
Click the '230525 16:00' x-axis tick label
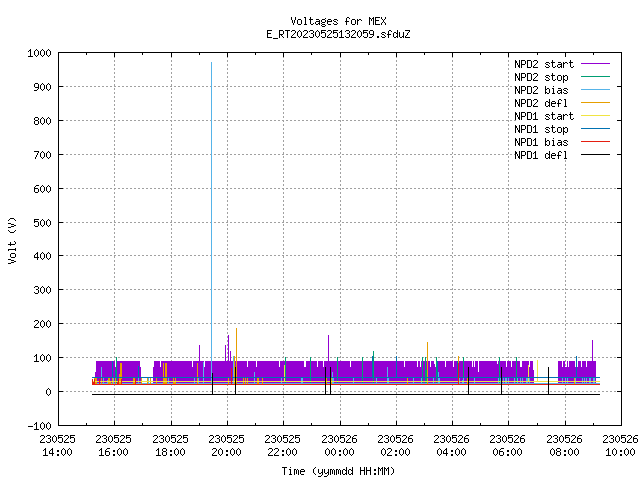point(114,446)
